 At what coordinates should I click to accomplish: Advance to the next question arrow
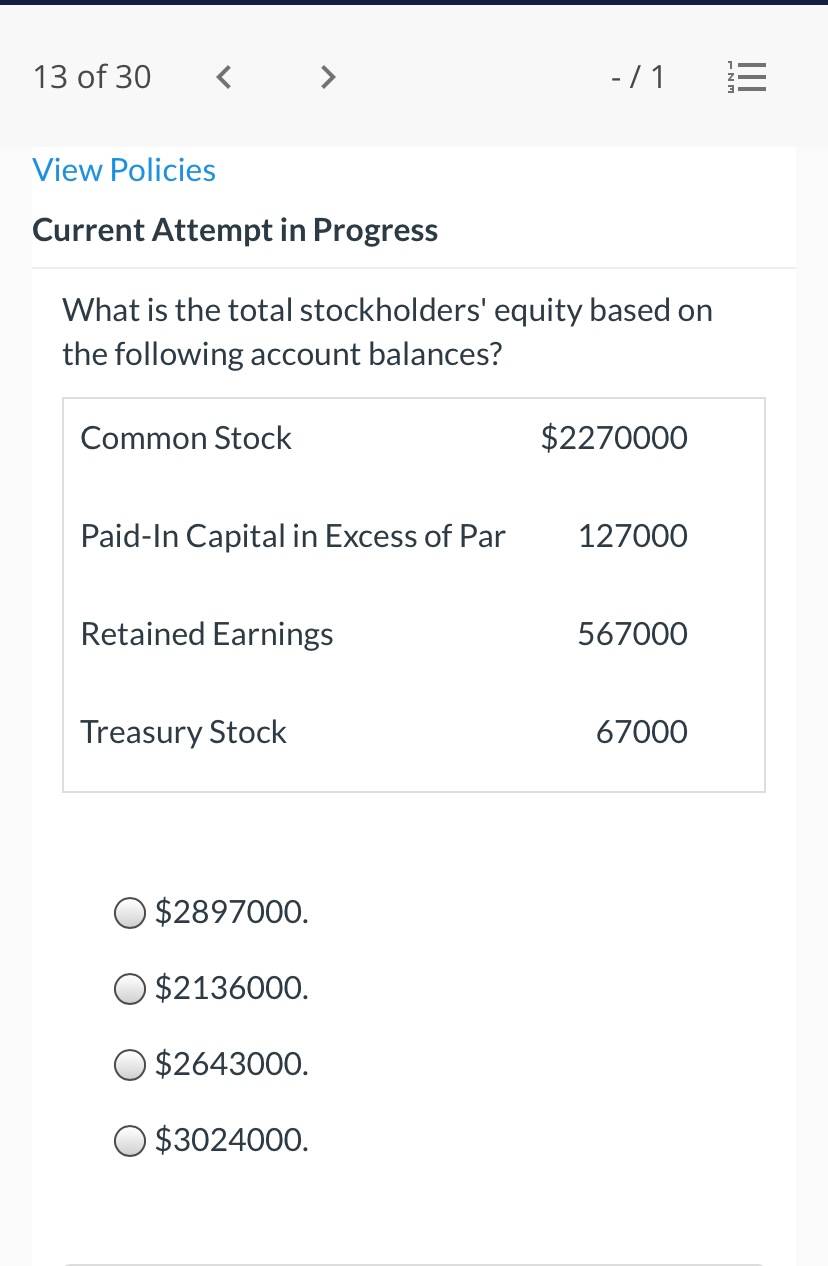point(326,77)
